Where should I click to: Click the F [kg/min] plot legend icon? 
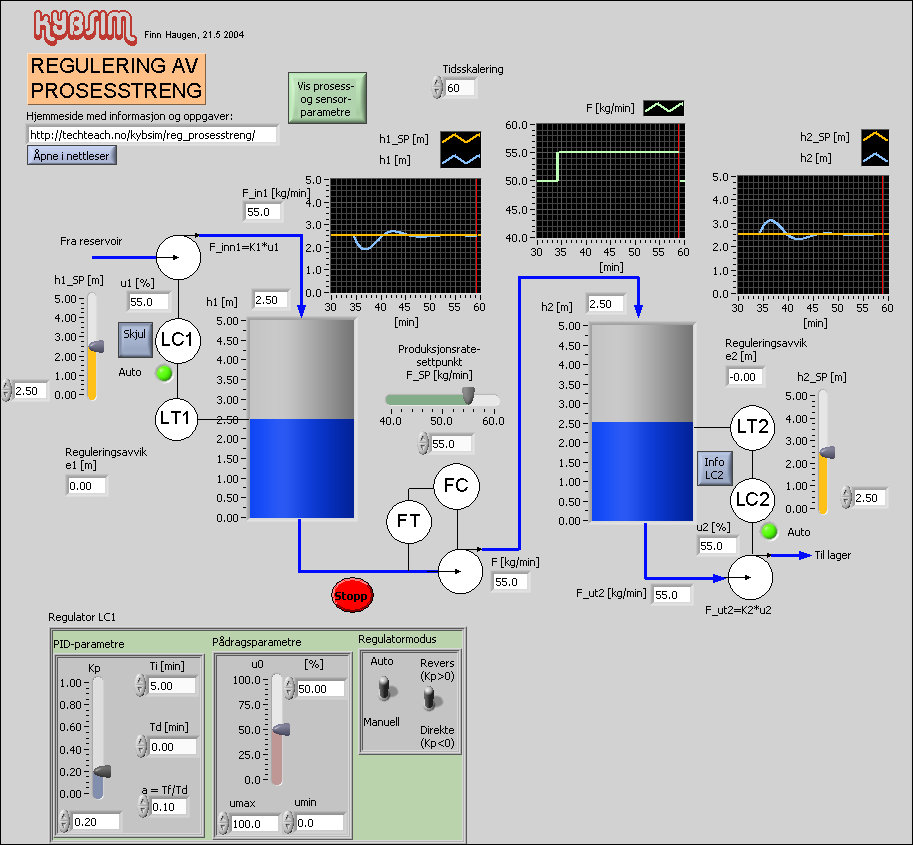pos(663,107)
